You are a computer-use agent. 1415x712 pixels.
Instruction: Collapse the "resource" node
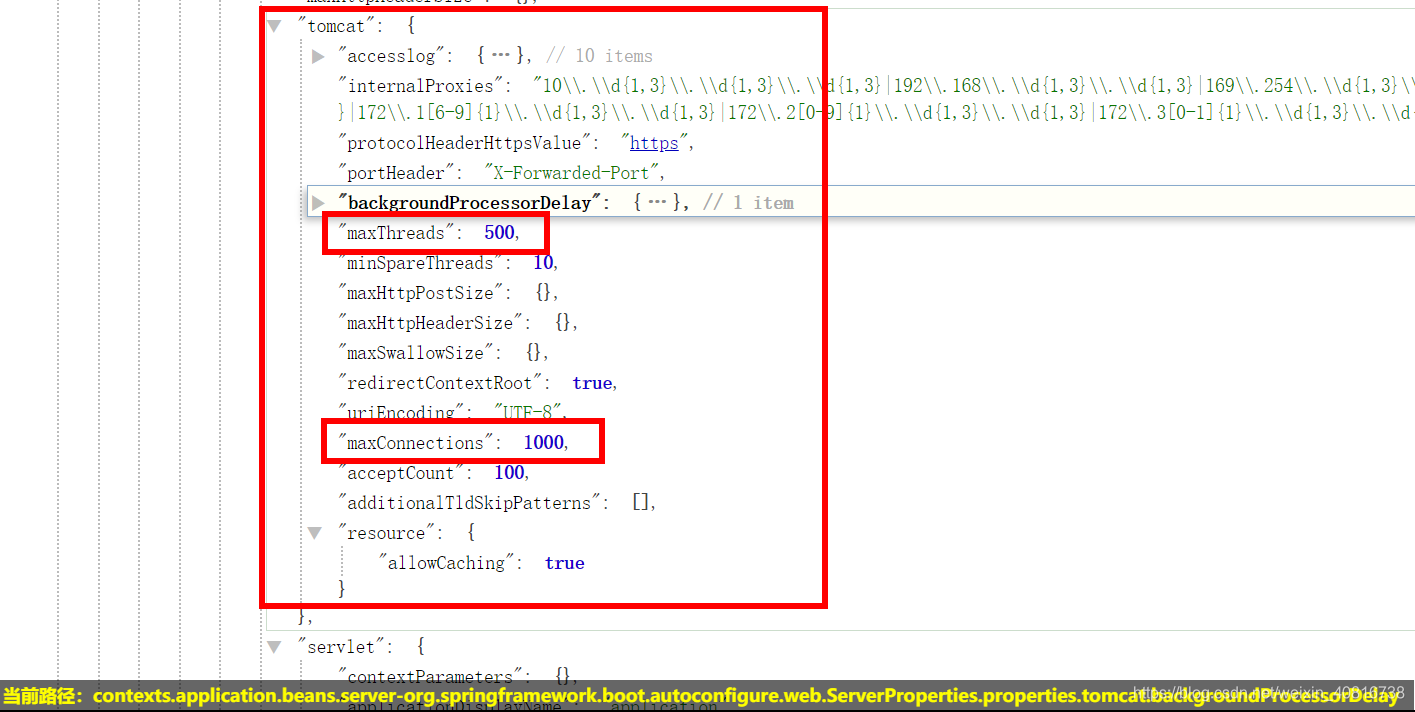(315, 533)
